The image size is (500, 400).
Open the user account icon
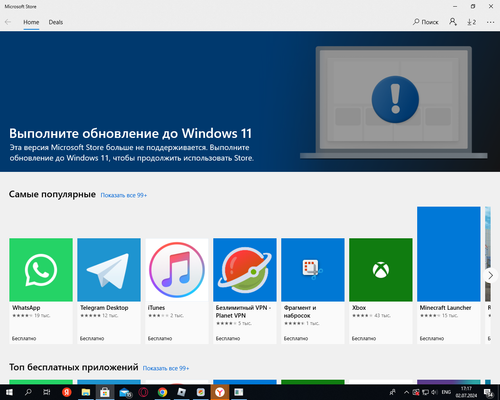tap(453, 22)
